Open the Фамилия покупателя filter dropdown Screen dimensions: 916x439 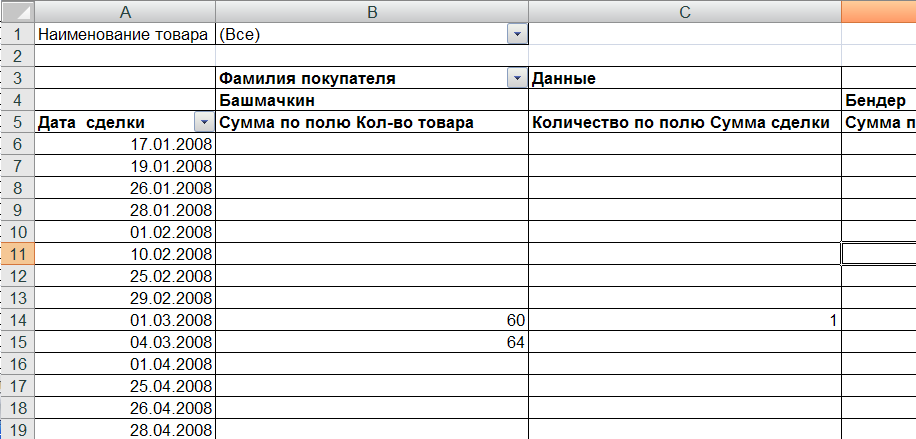click(517, 78)
